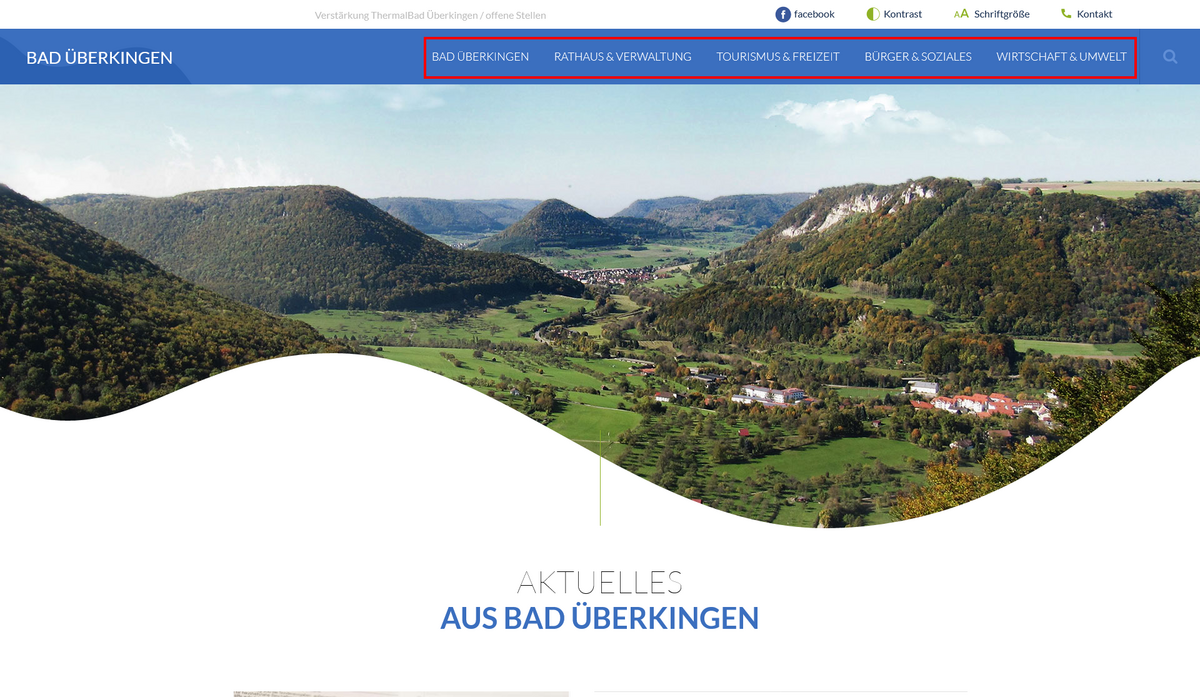Open the Wirtschaft & Umwelt menu
1200x697 pixels.
tap(1061, 57)
